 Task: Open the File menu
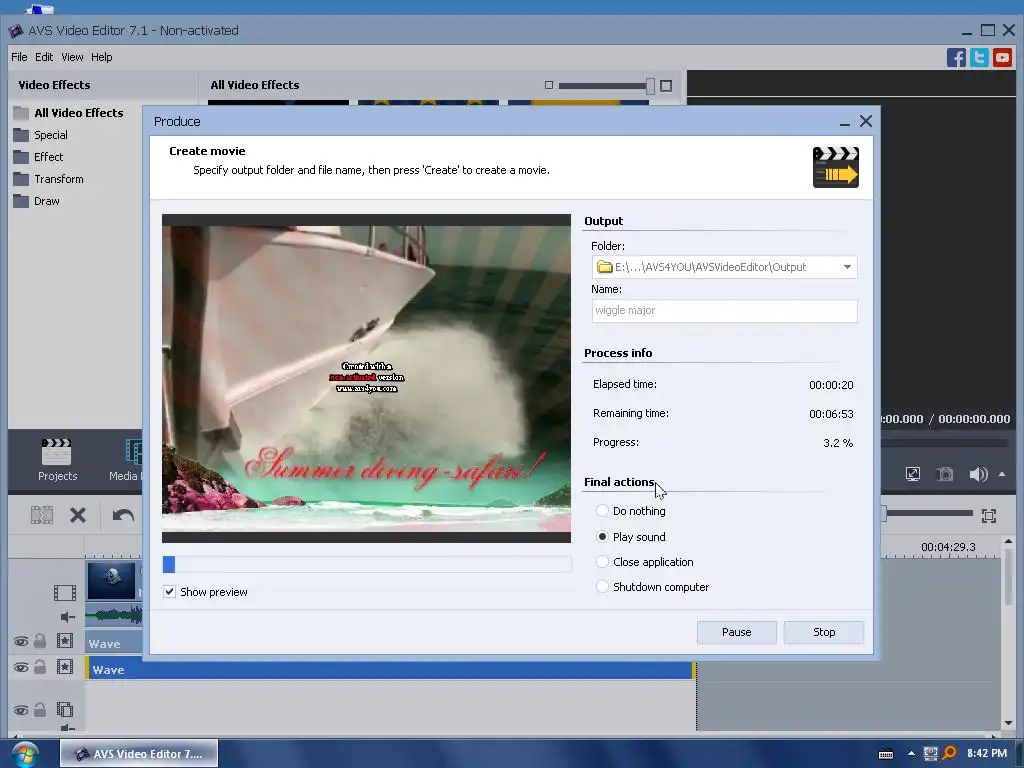point(19,57)
